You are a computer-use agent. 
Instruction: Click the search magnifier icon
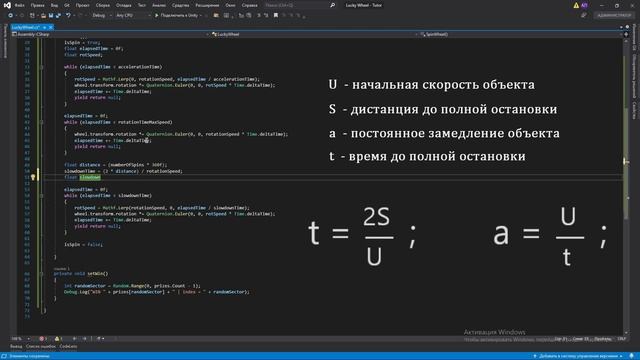333,5
